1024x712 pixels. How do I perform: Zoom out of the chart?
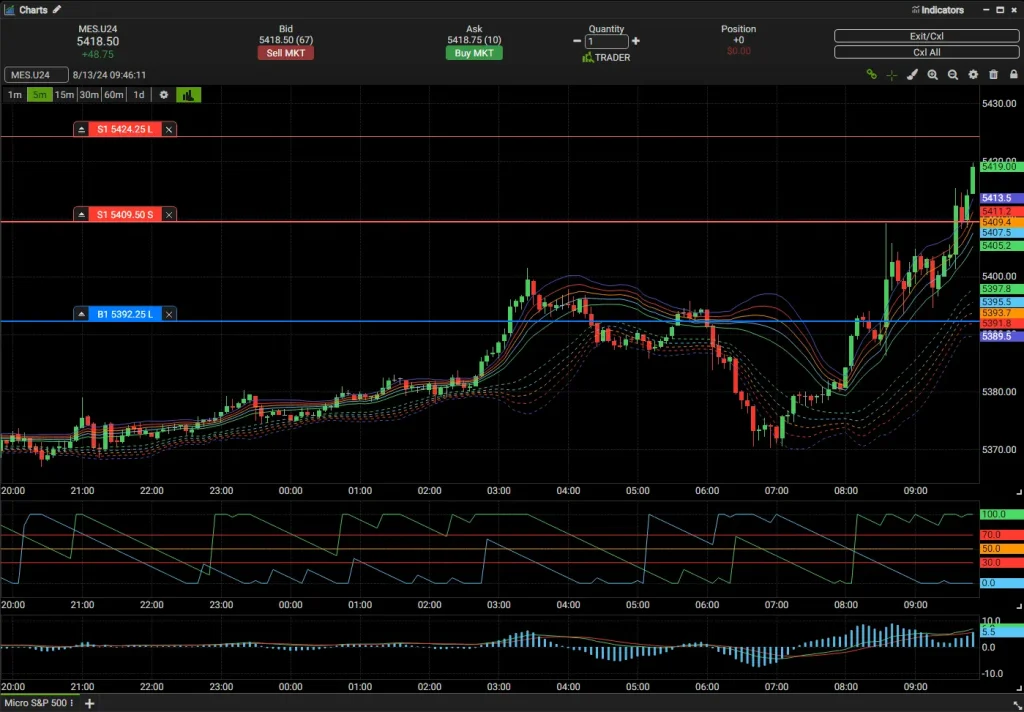953,75
